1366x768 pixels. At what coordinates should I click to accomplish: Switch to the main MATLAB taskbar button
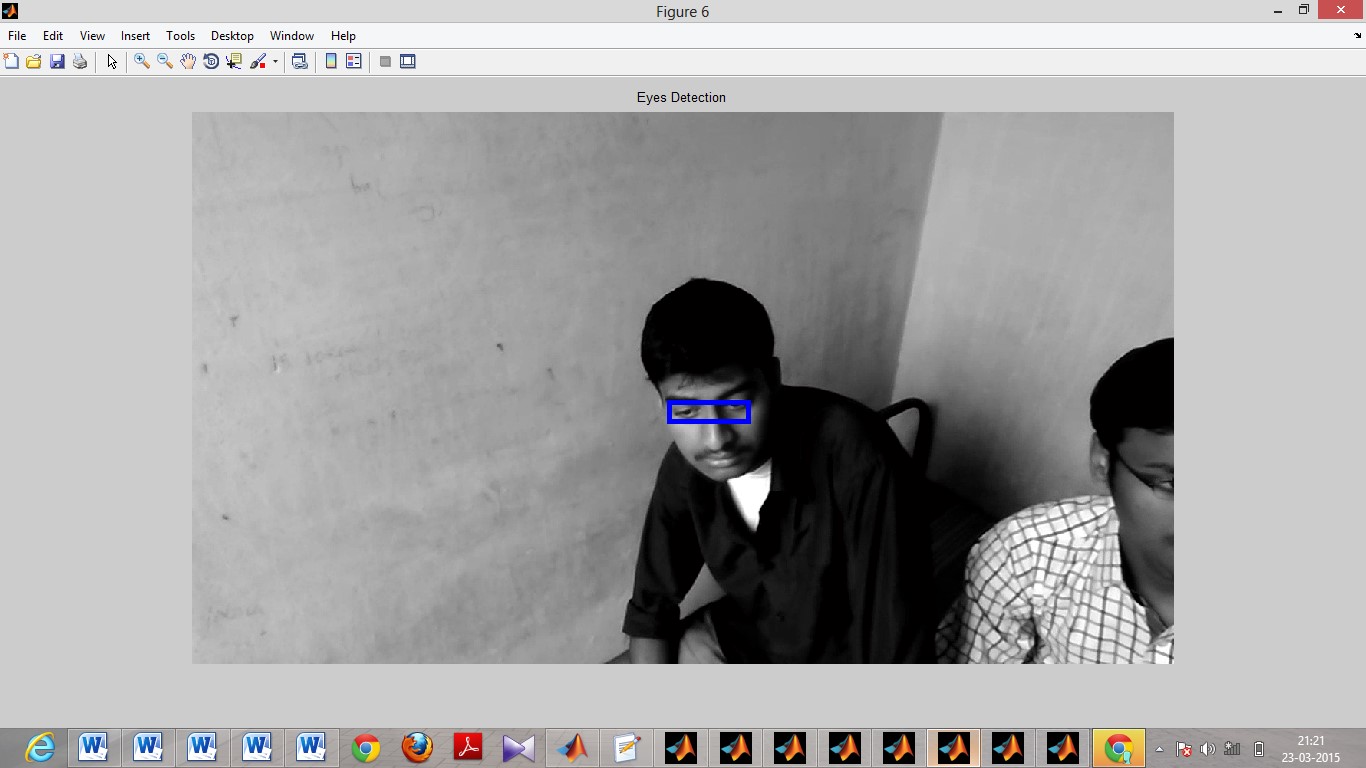tap(572, 747)
